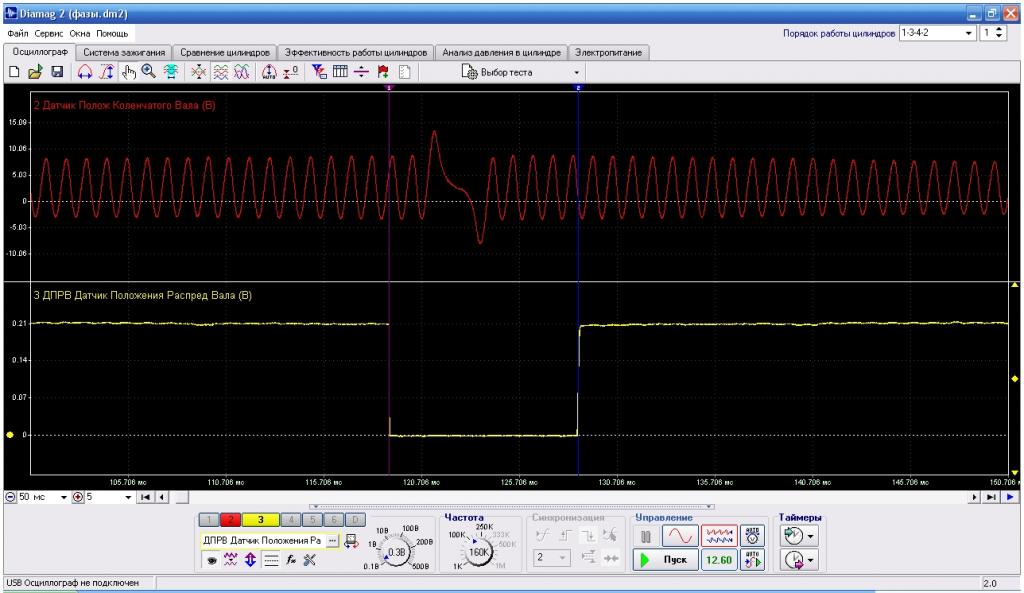This screenshot has width=1024, height=593.
Task: Toggle the zero line display icon
Action: pos(271,560)
